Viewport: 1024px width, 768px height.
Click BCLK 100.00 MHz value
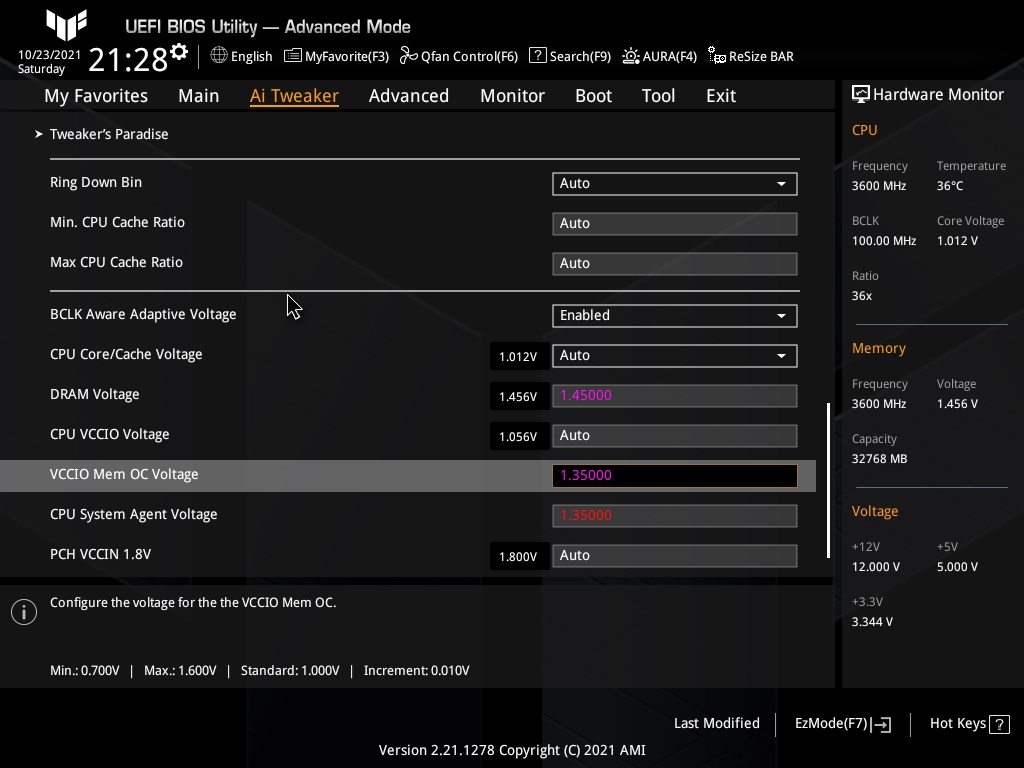coord(884,241)
